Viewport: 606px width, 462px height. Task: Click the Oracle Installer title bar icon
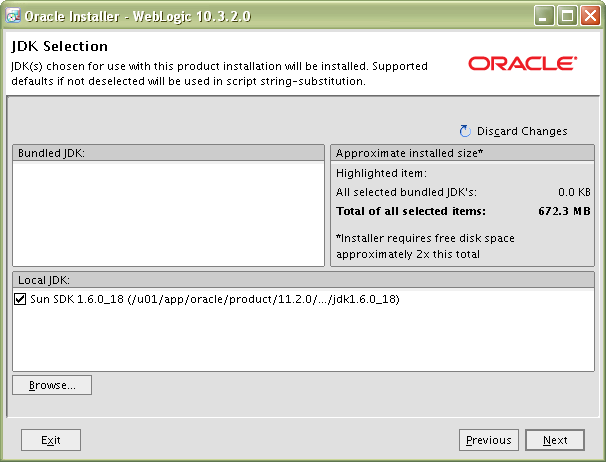pyautogui.click(x=14, y=16)
